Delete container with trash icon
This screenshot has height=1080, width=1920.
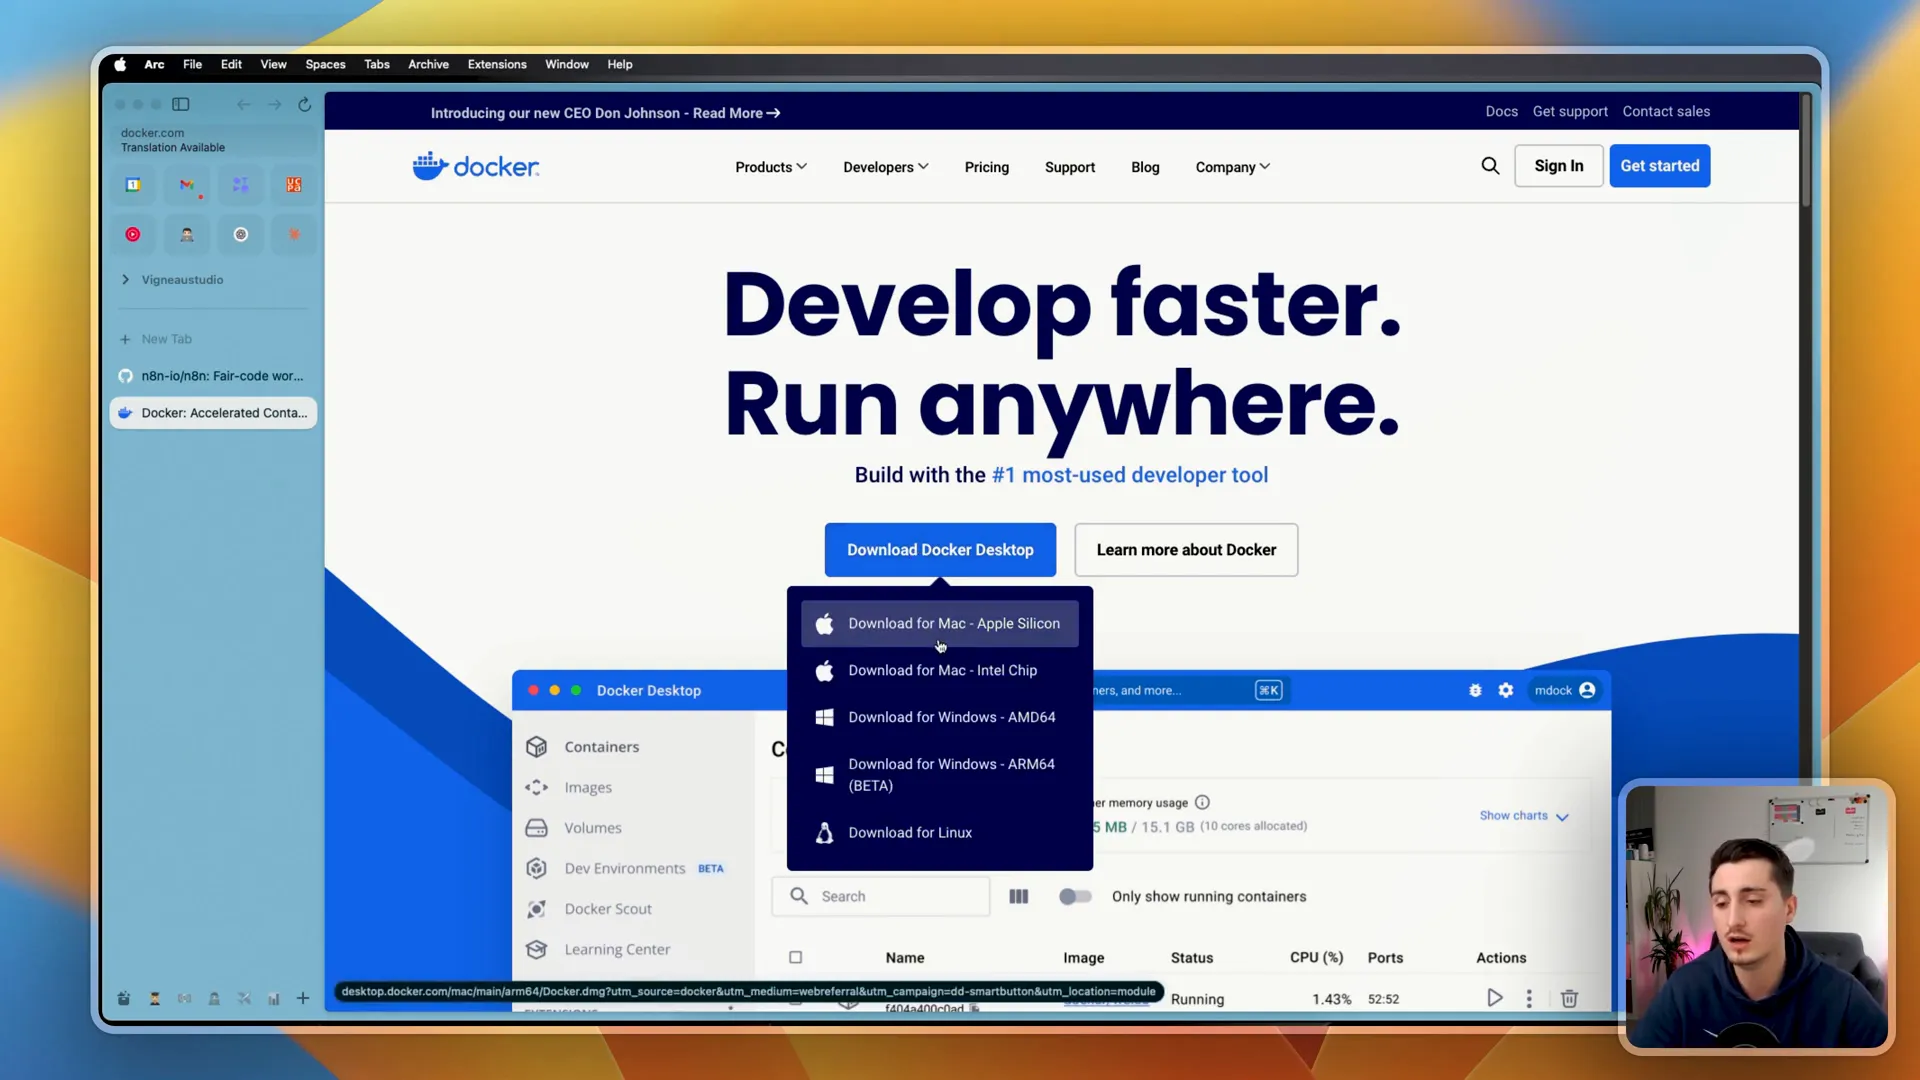click(x=1570, y=998)
